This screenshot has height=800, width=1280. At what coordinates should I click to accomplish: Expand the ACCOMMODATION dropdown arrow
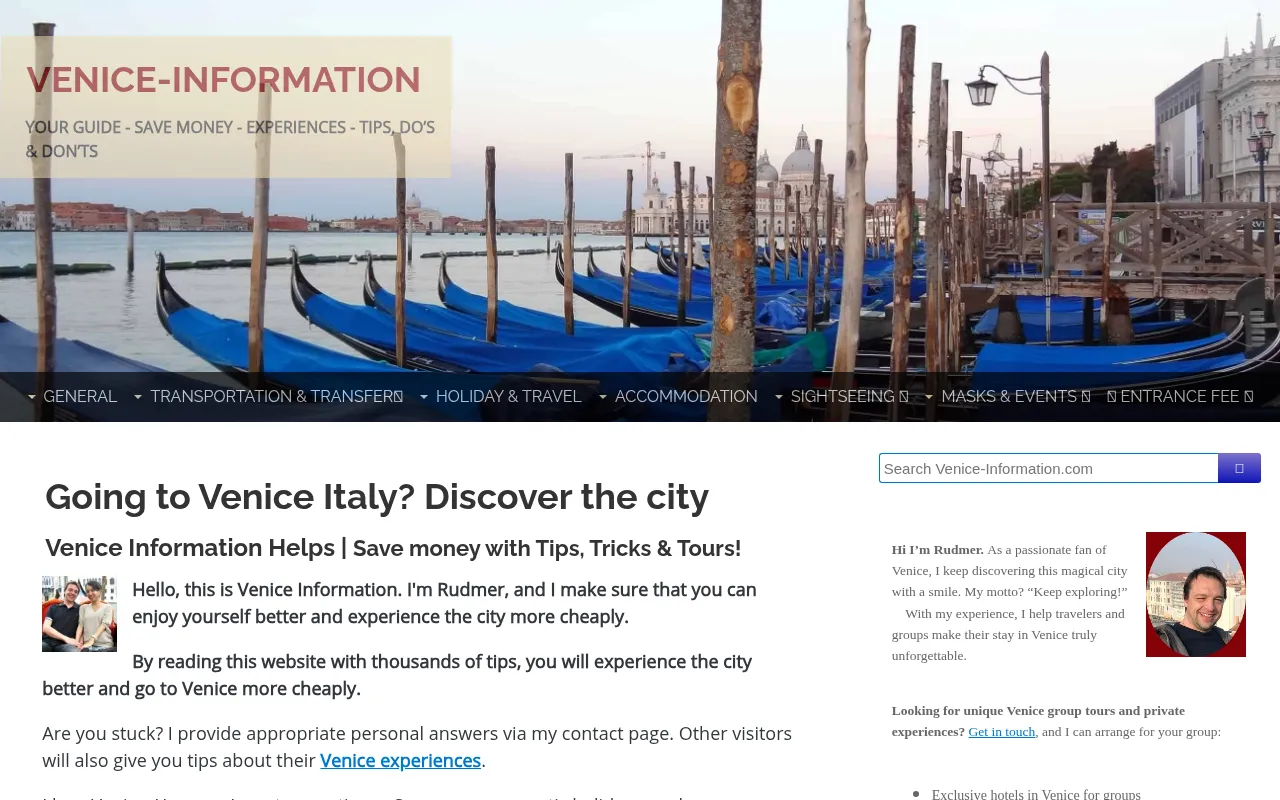pos(603,397)
